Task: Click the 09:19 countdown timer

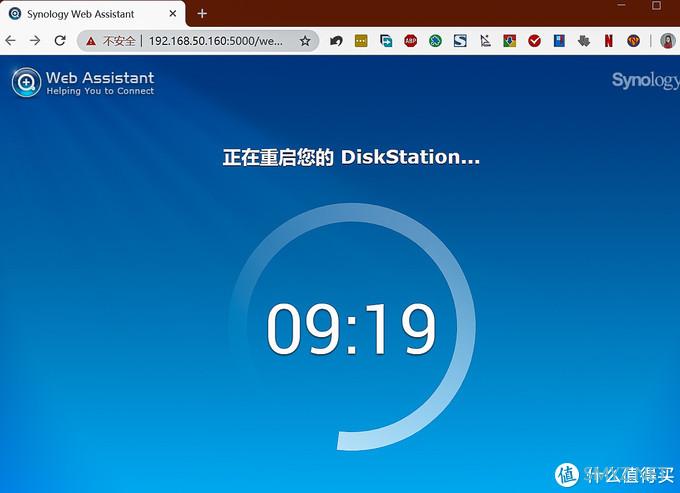Action: [x=351, y=329]
